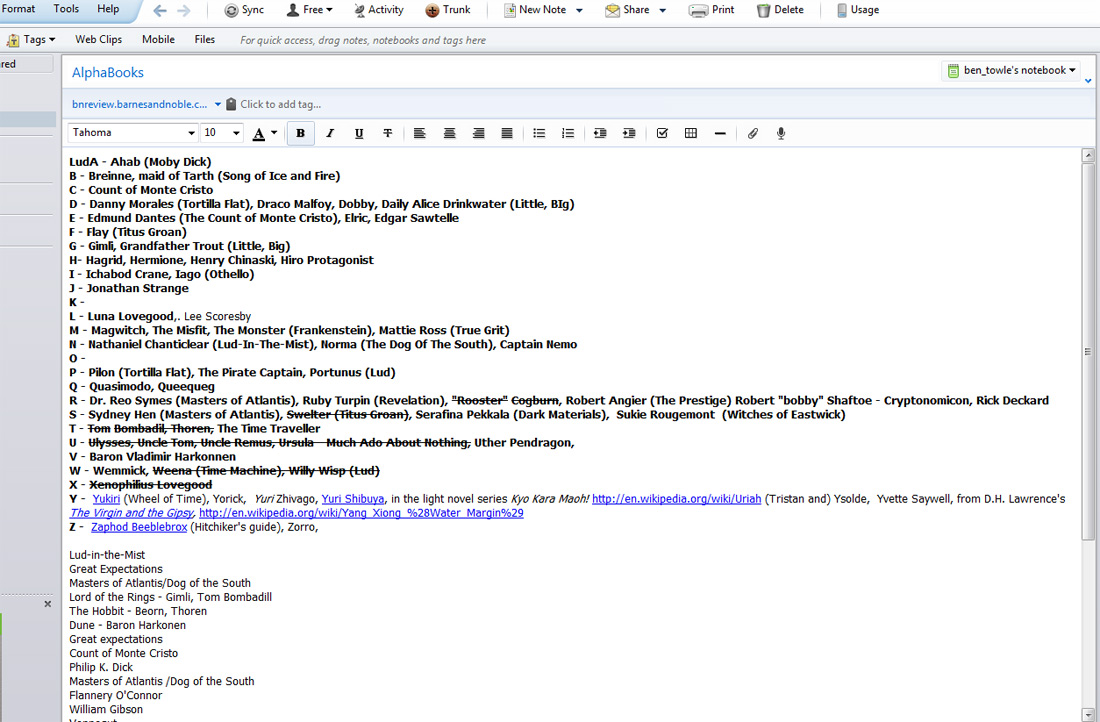The width and height of the screenshot is (1100, 722).
Task: Click the 'Click to add tag' field
Action: 280,104
